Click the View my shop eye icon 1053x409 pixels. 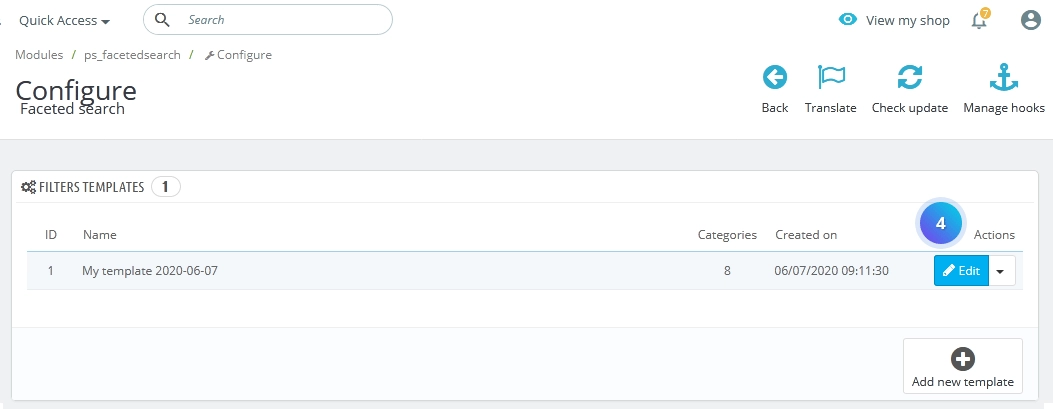click(x=848, y=19)
